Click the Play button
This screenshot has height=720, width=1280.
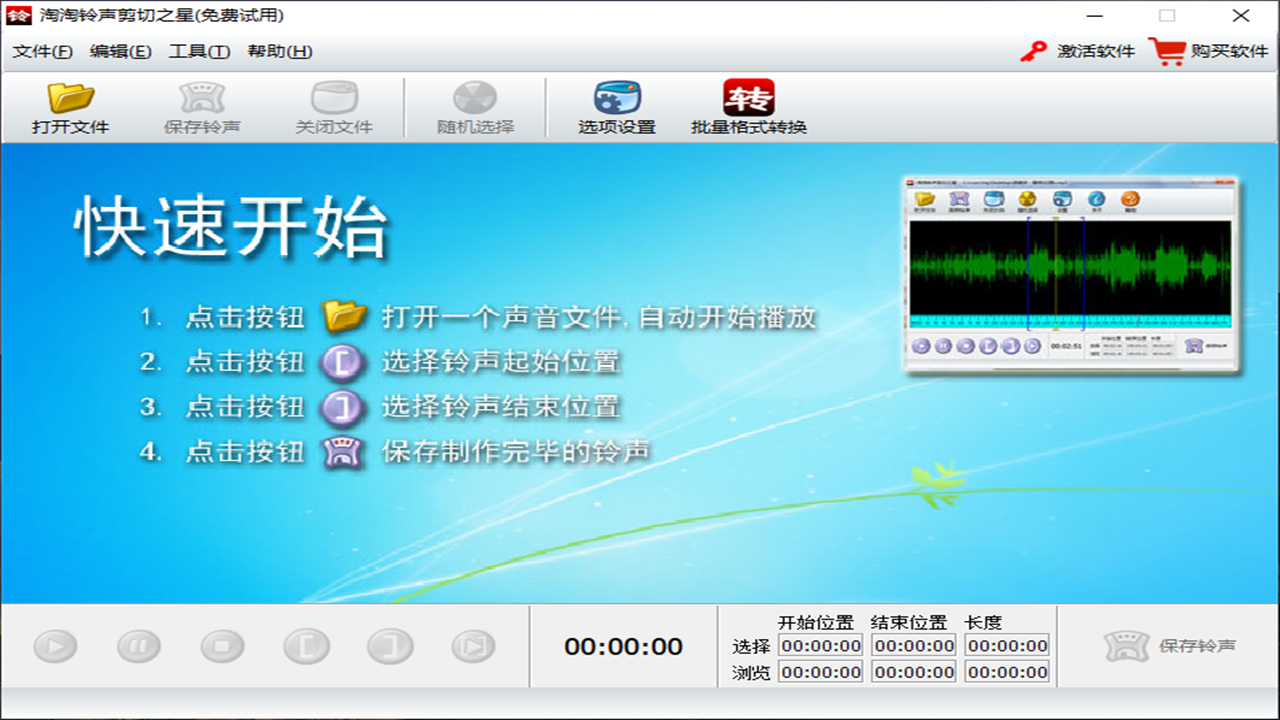point(55,647)
